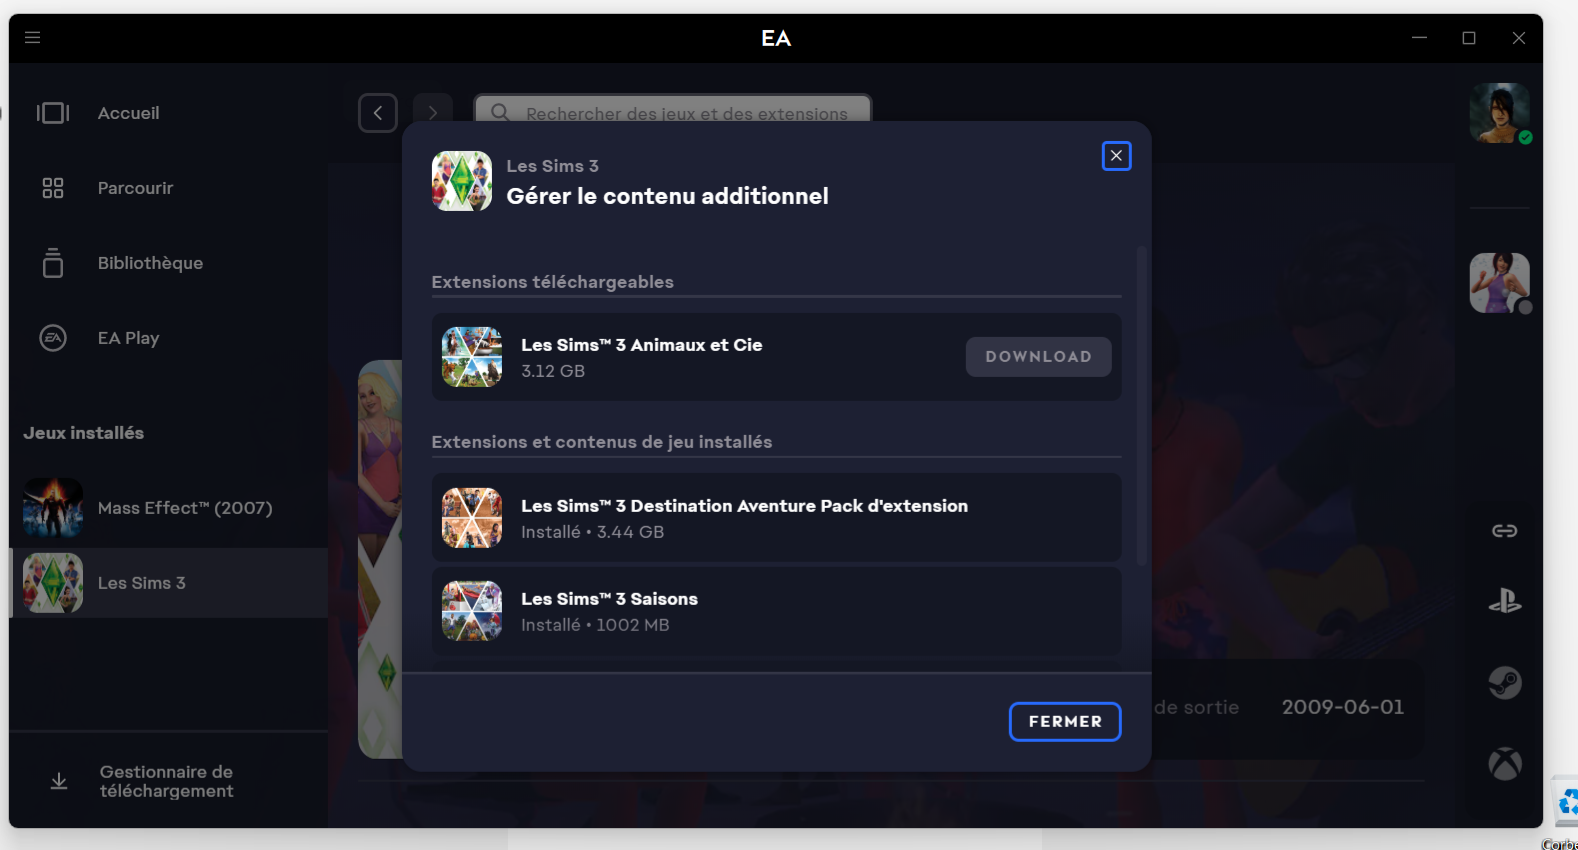Open the hamburger menu icon
The height and width of the screenshot is (850, 1578).
32,38
